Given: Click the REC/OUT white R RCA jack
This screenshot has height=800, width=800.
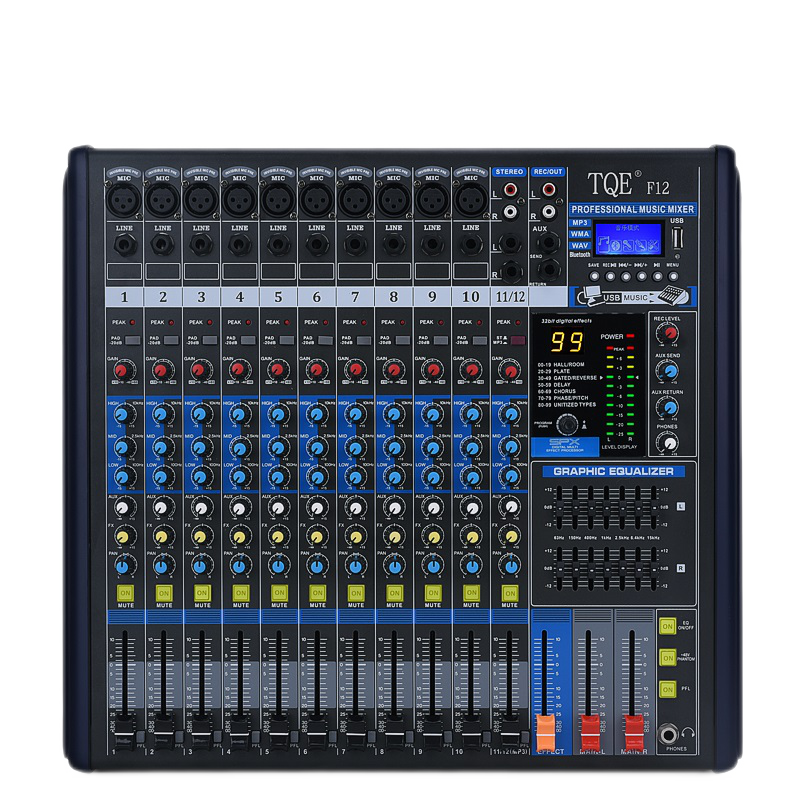Looking at the screenshot, I should pyautogui.click(x=548, y=211).
